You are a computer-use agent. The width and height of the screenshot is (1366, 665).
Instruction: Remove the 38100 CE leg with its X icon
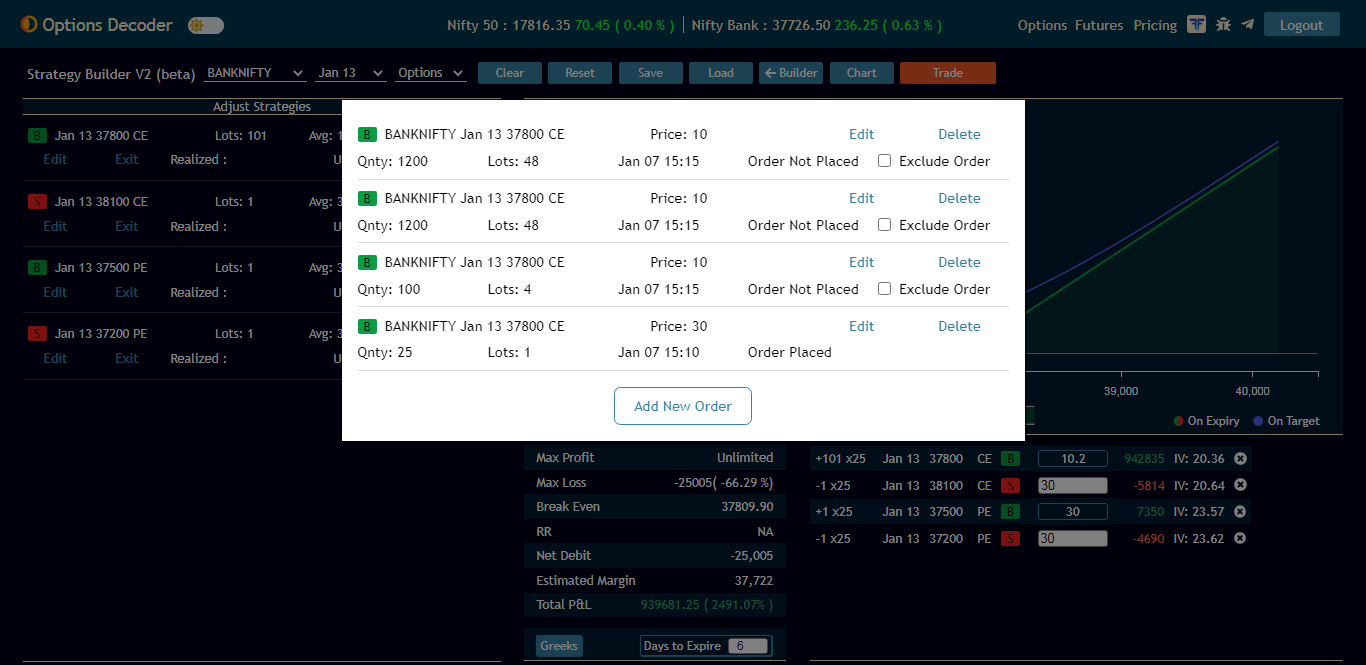point(1240,485)
